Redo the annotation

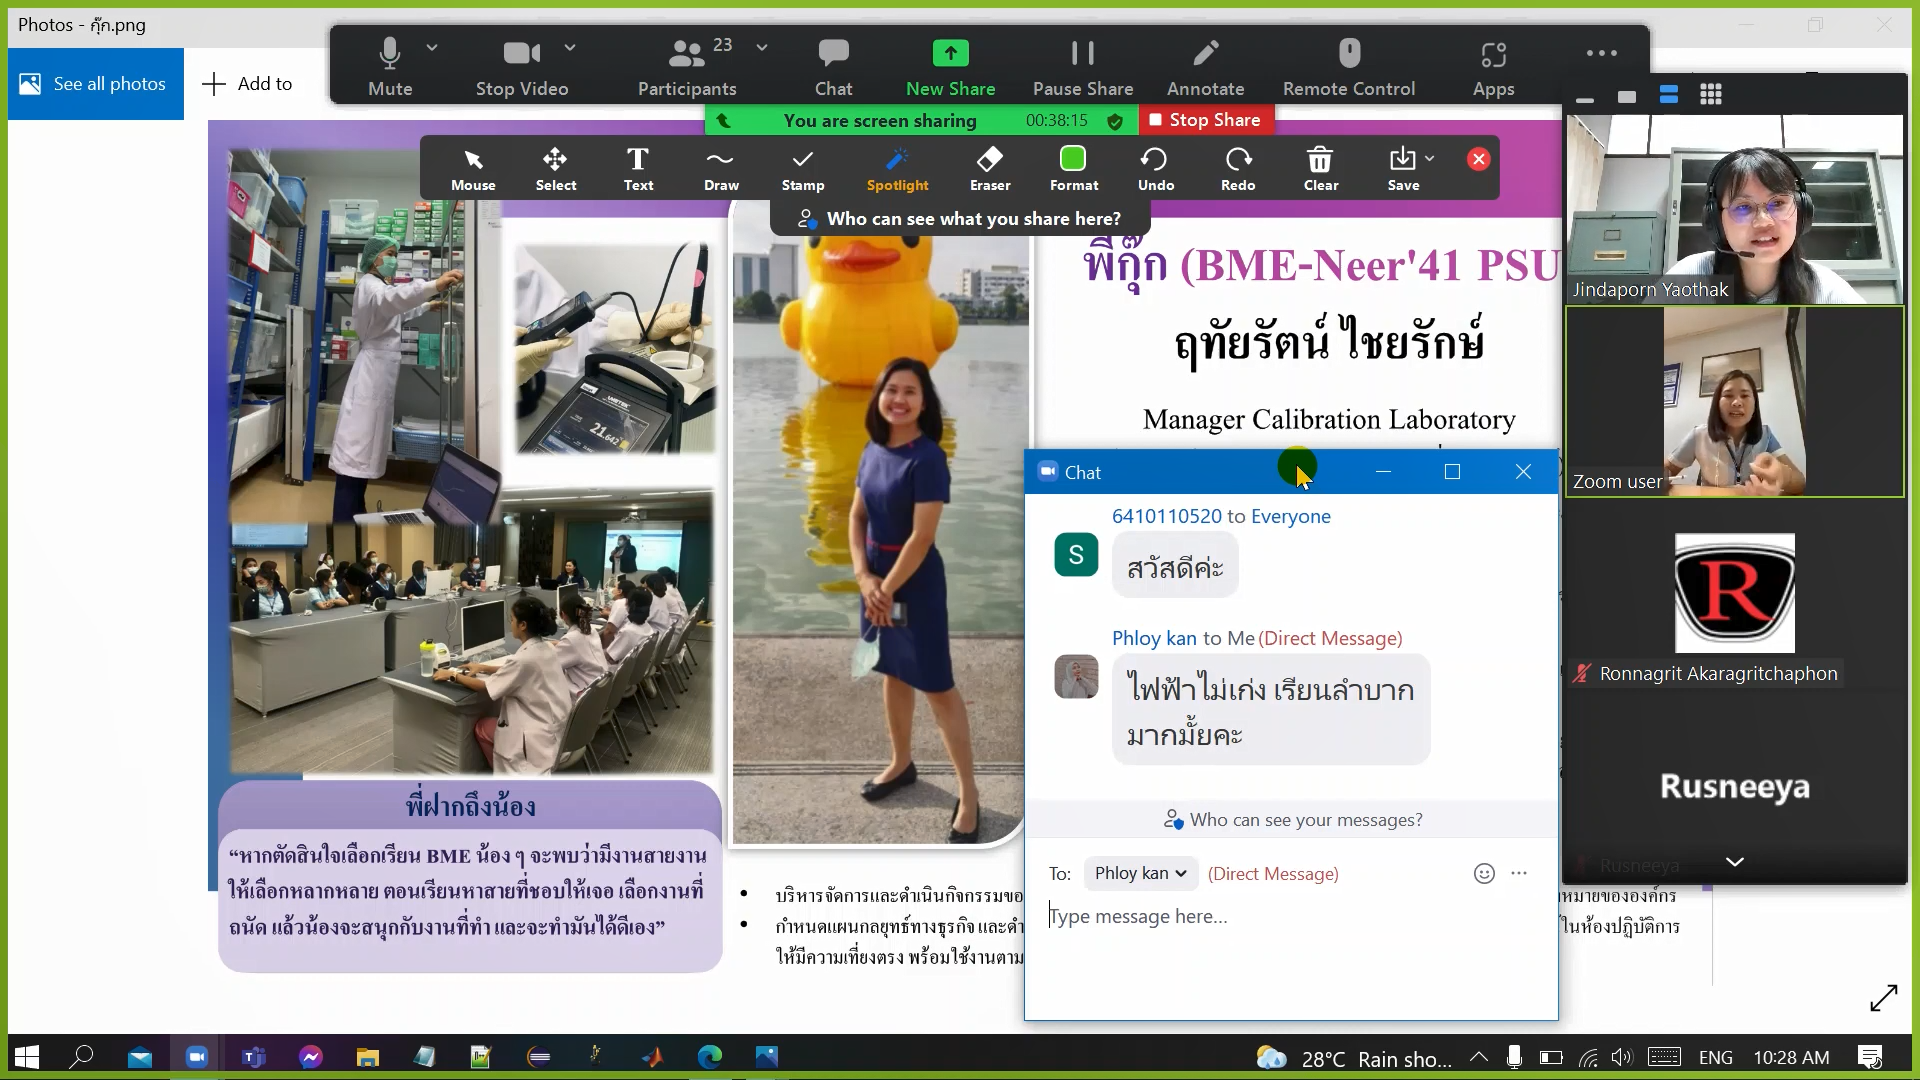tap(1238, 168)
